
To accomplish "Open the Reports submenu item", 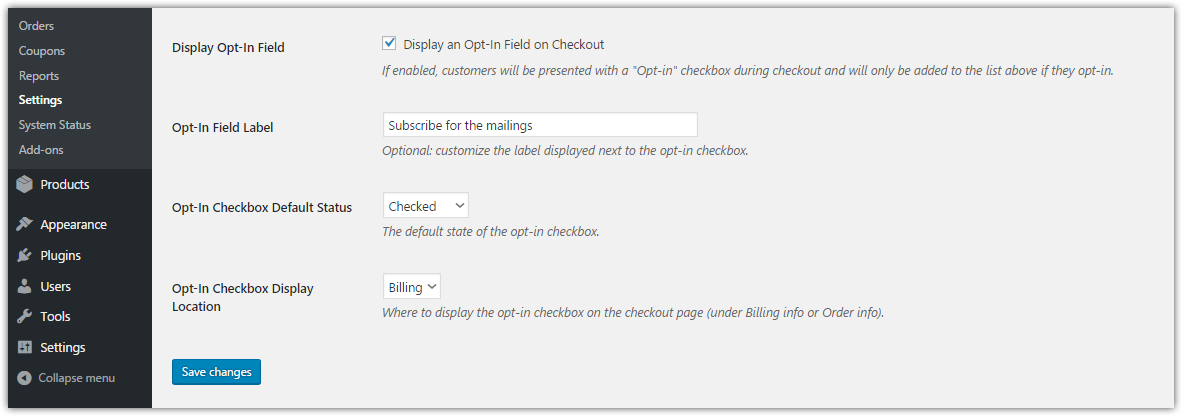I will pyautogui.click(x=39, y=76).
